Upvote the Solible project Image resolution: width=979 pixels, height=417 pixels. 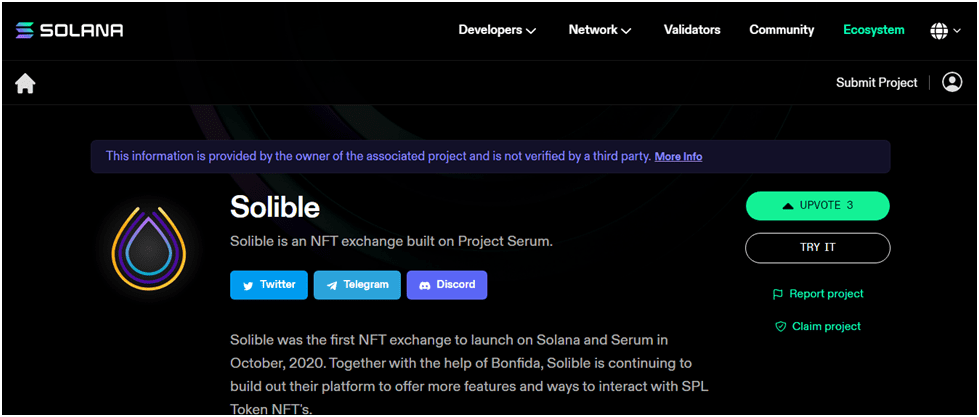click(817, 206)
